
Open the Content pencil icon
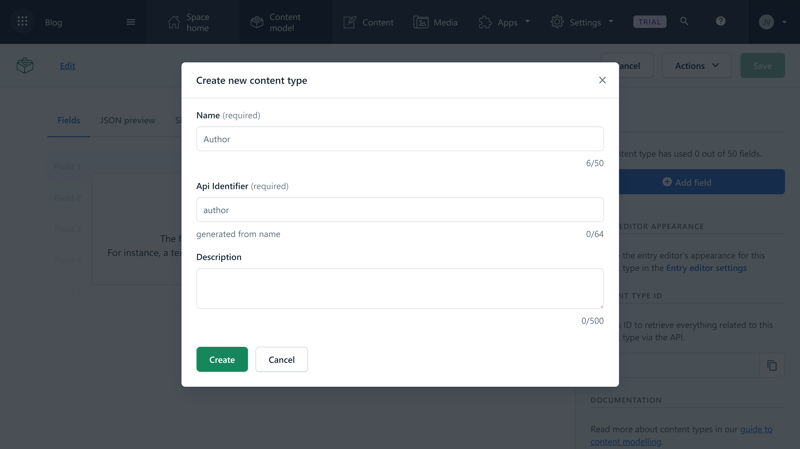(x=349, y=22)
